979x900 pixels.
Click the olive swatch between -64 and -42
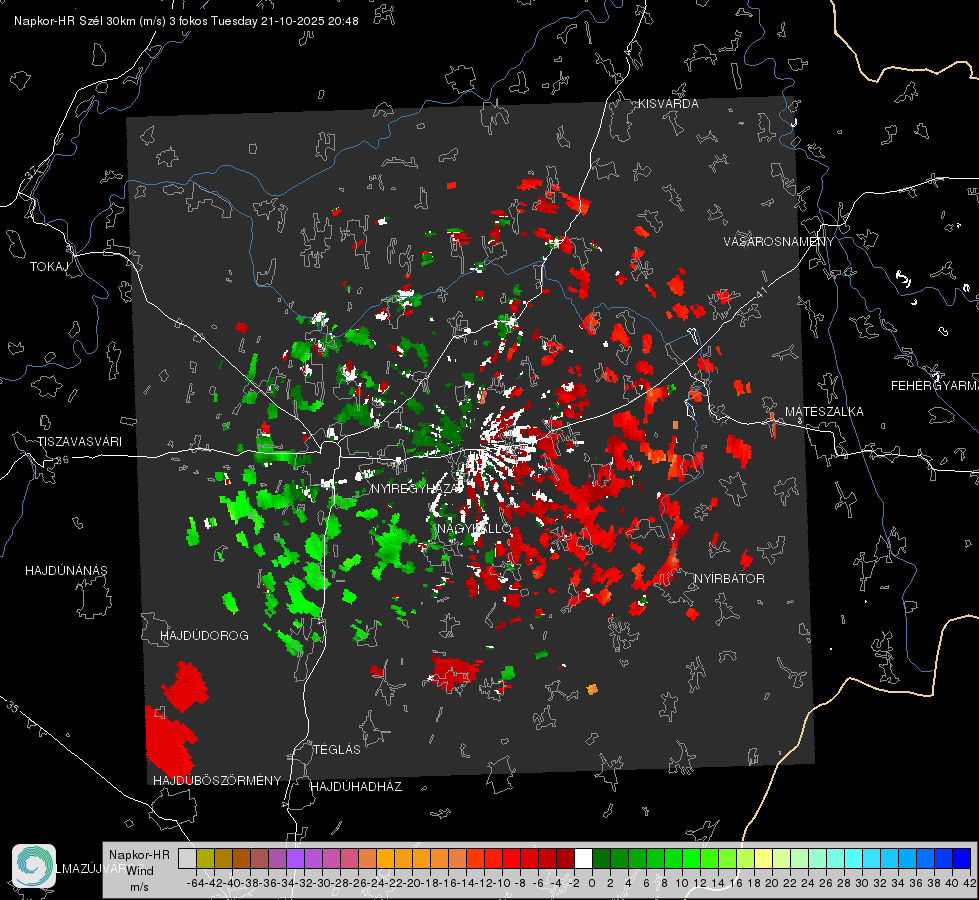coord(205,858)
